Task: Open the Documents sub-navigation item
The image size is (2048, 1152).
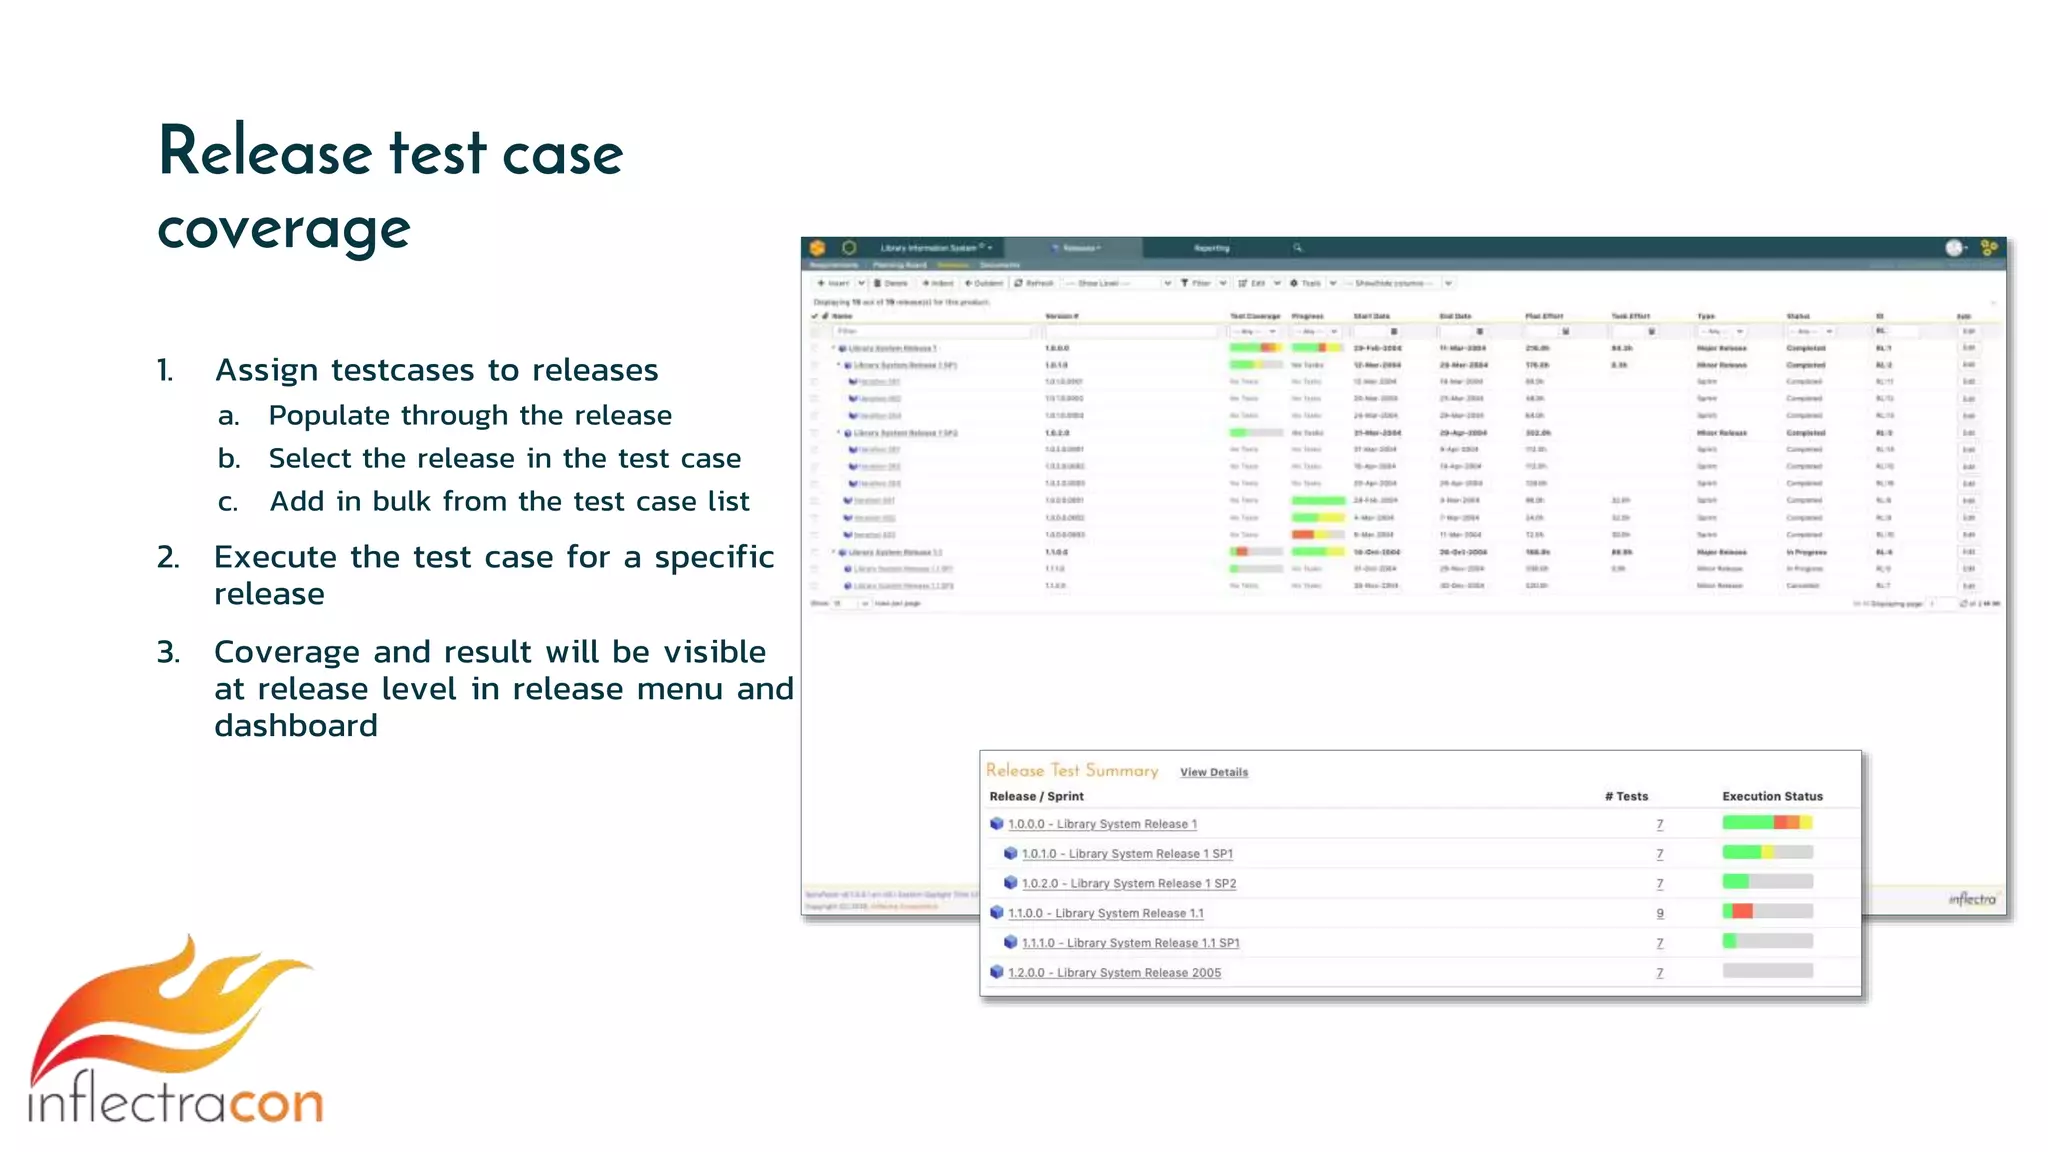Action: click(x=999, y=265)
